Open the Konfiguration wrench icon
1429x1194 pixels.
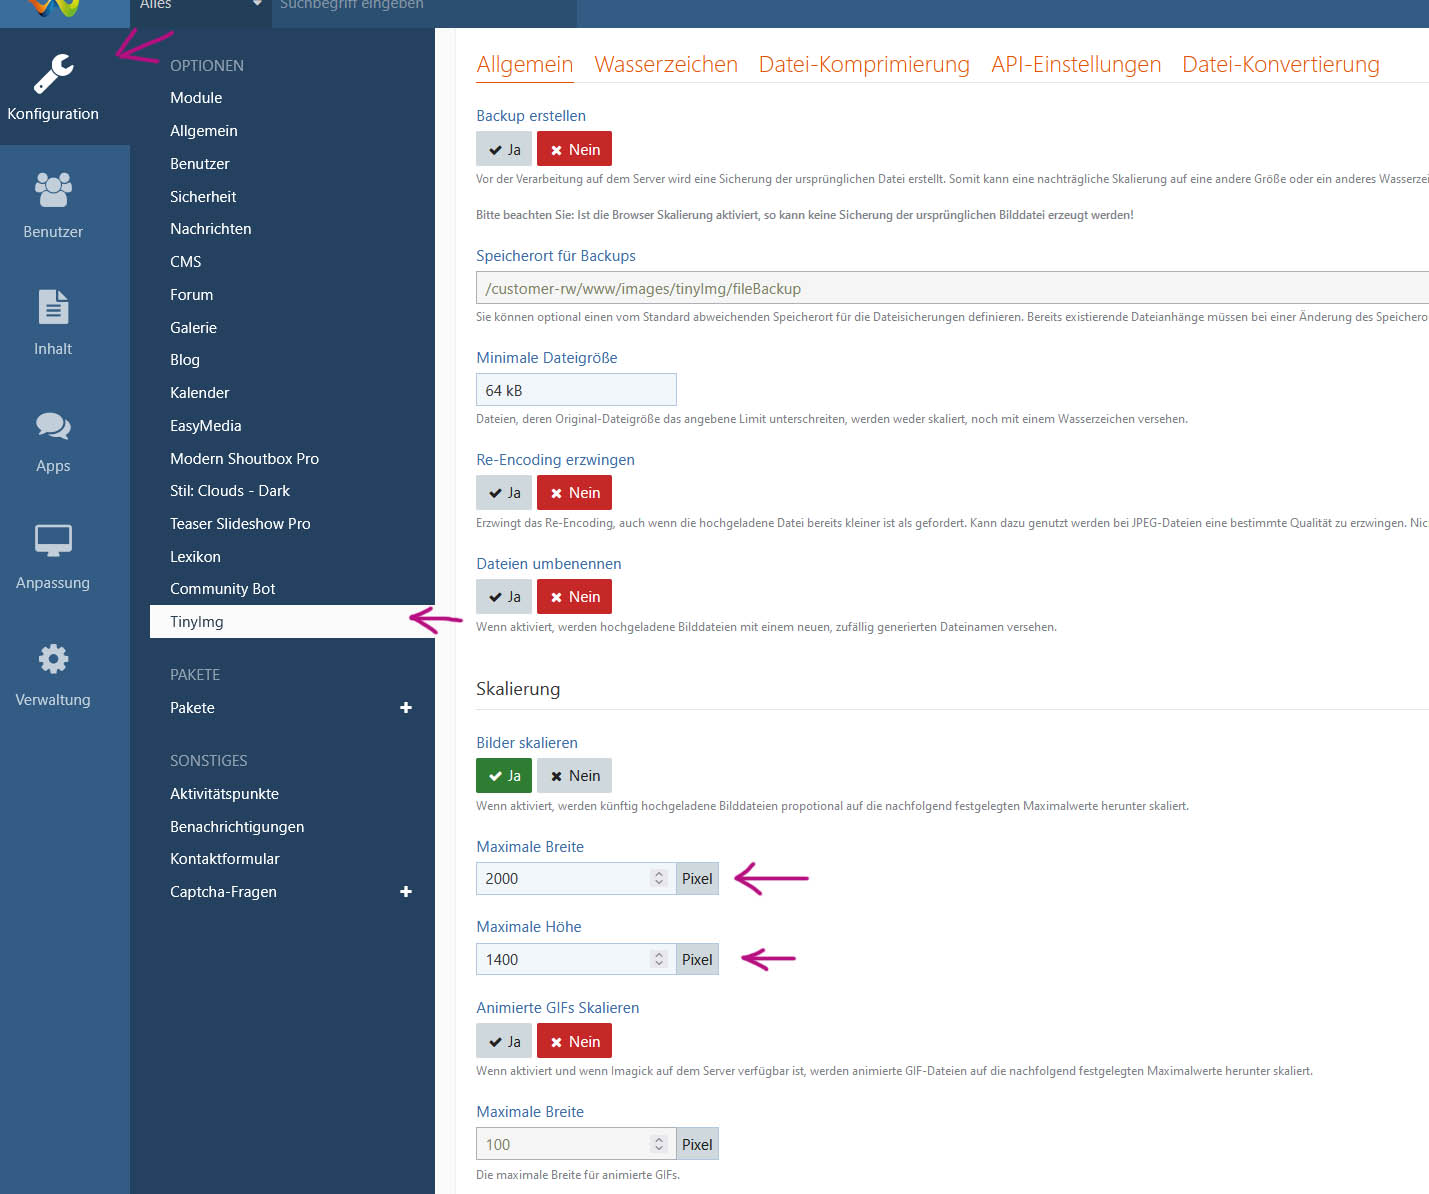click(x=53, y=74)
